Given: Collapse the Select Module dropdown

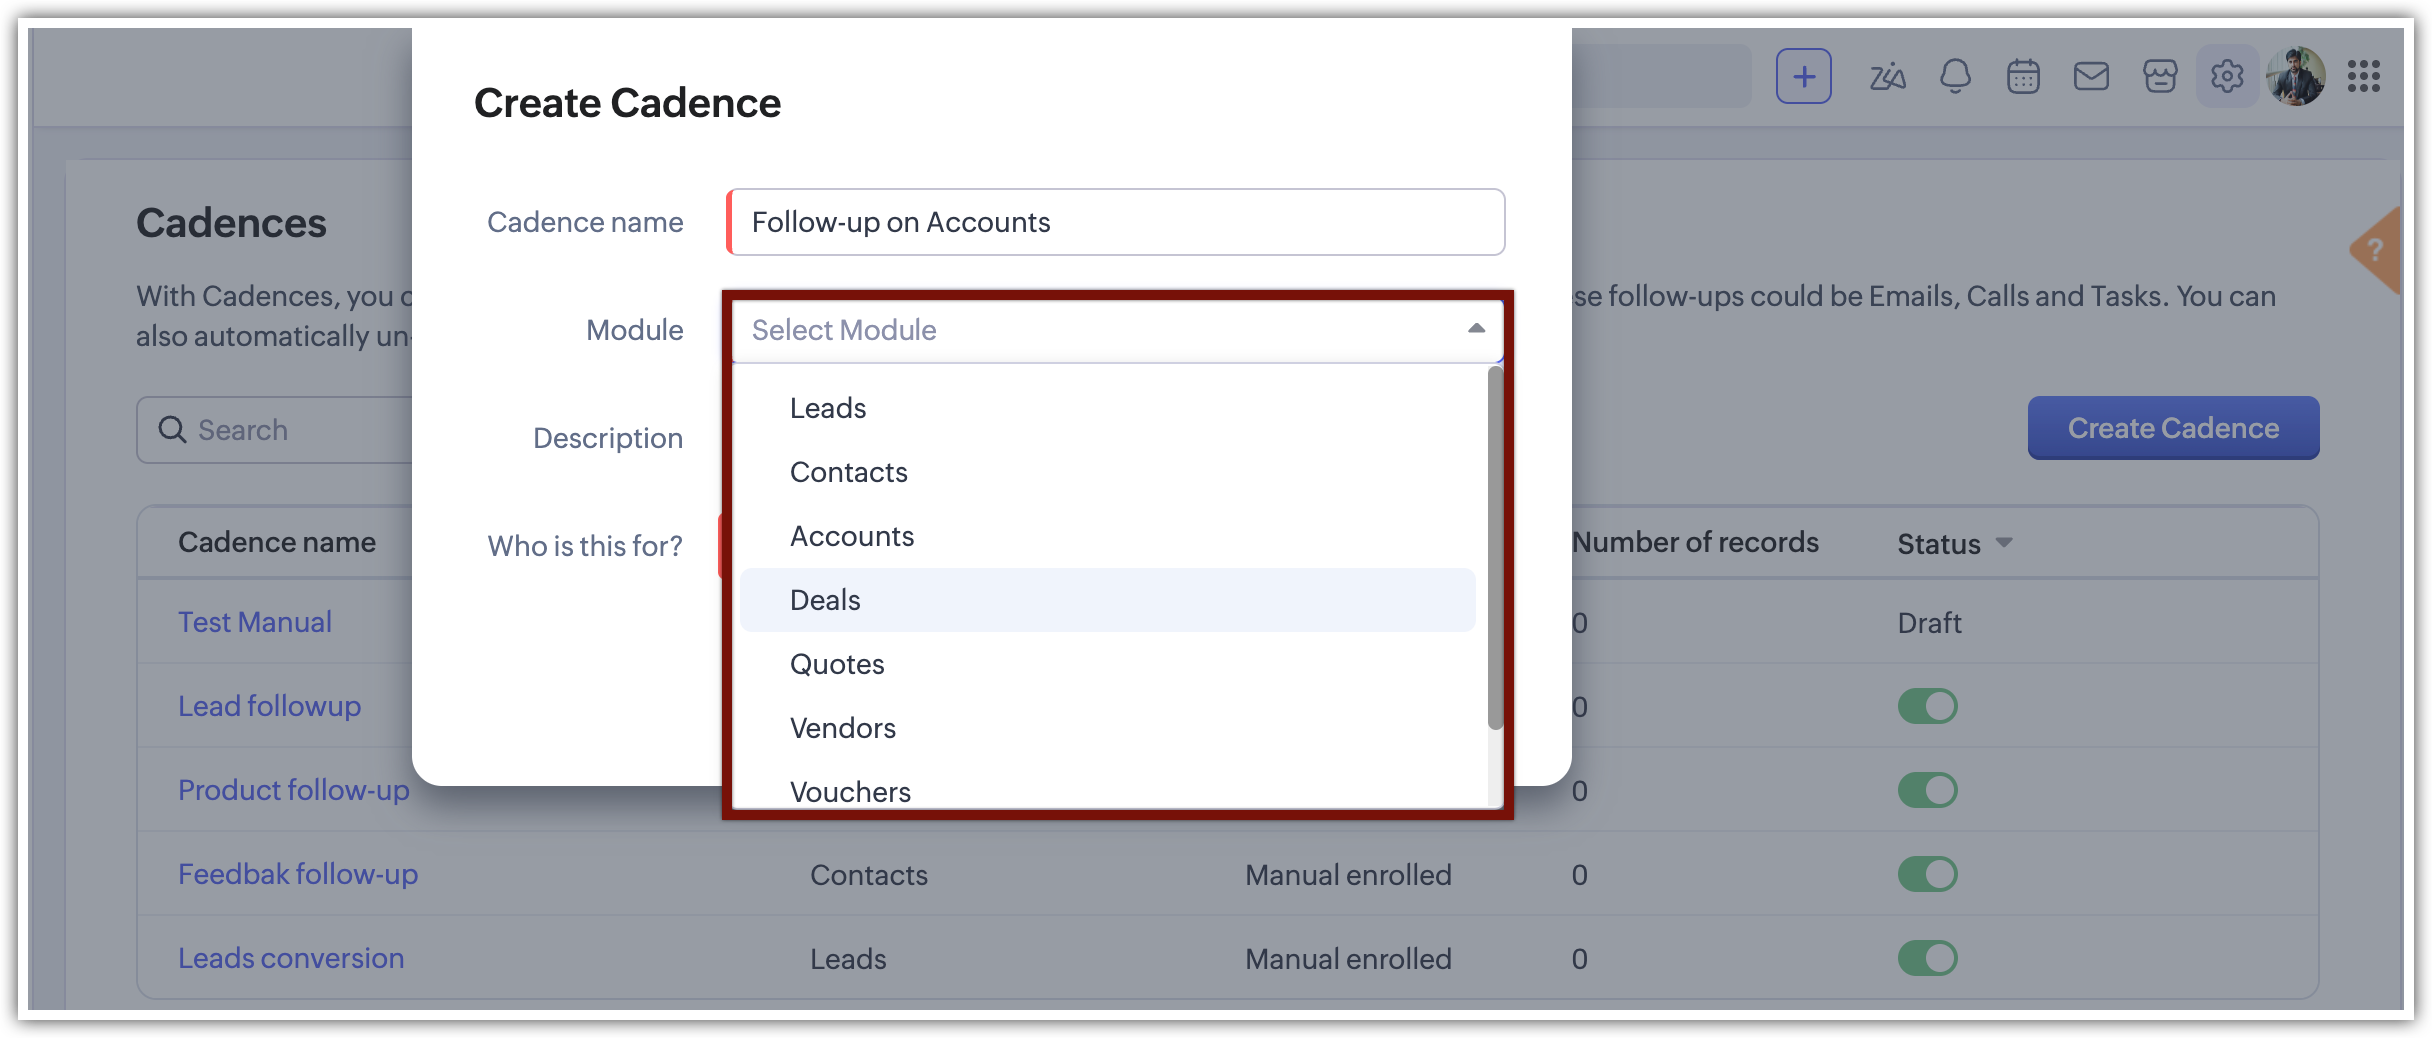Looking at the screenshot, I should [x=1476, y=329].
